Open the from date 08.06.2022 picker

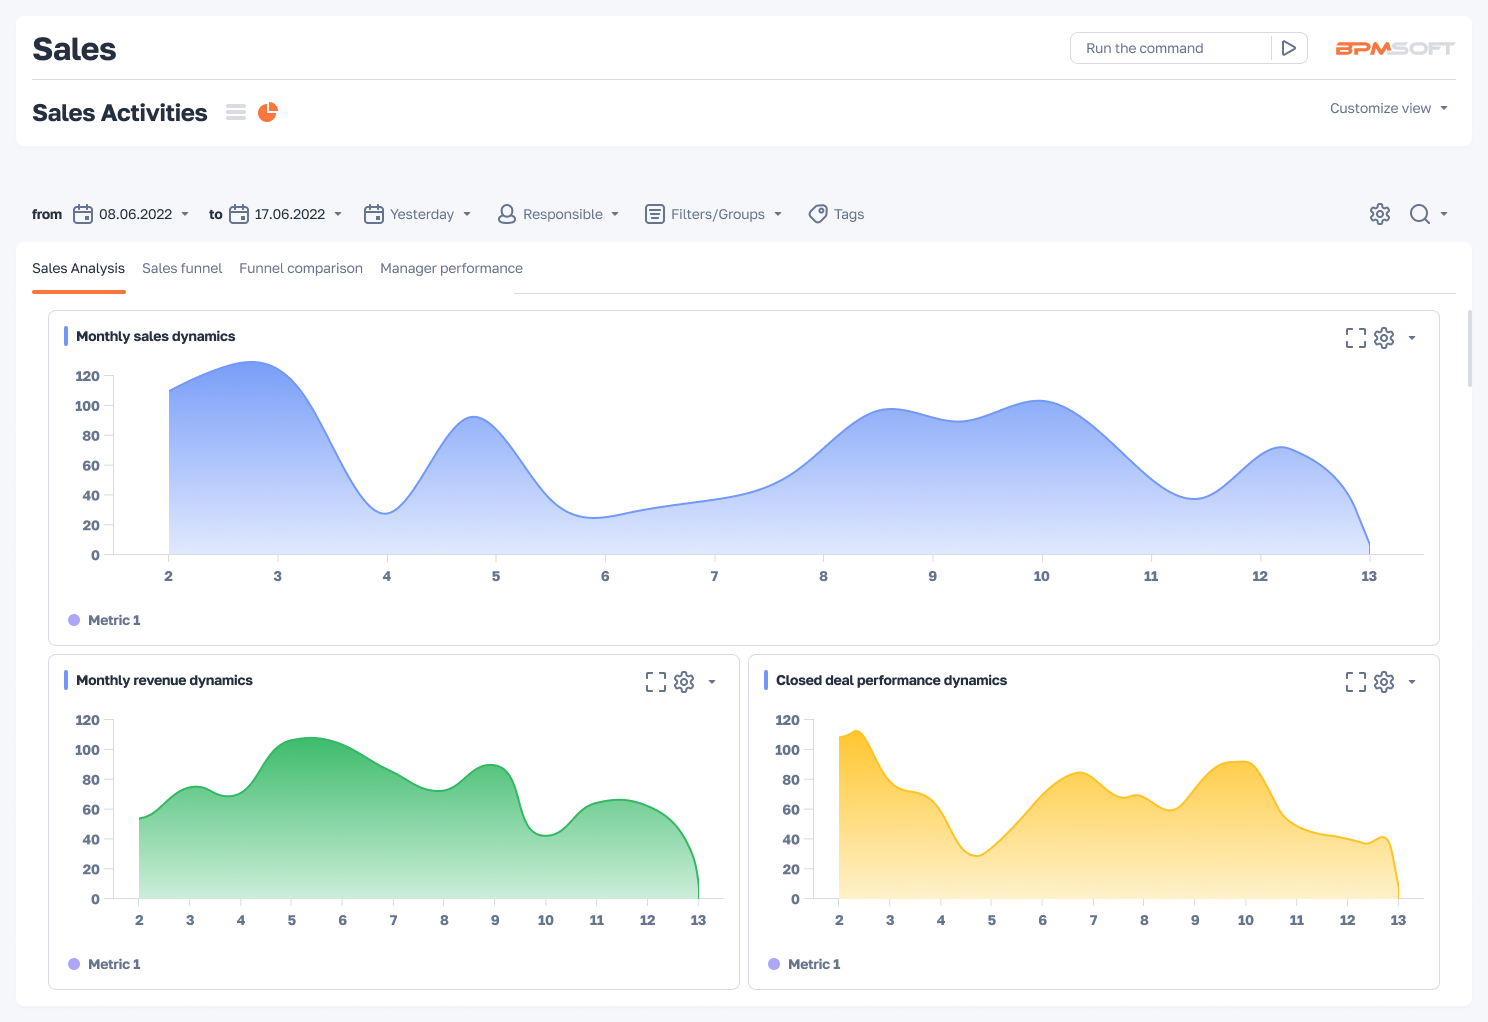pos(131,214)
